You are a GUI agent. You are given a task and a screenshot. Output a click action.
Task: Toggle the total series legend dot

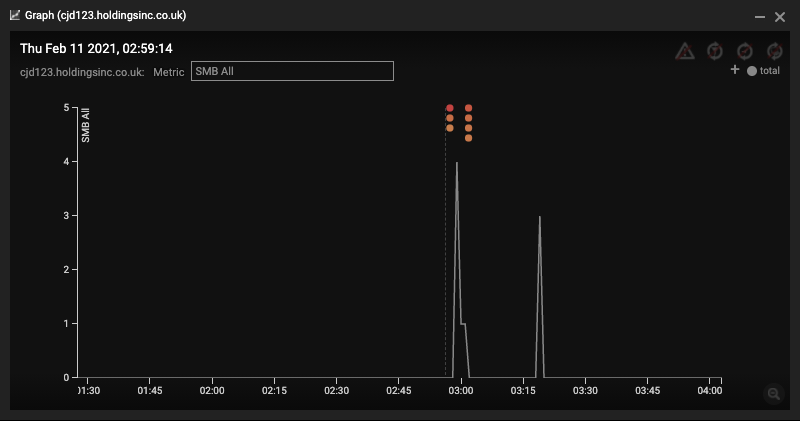point(752,71)
